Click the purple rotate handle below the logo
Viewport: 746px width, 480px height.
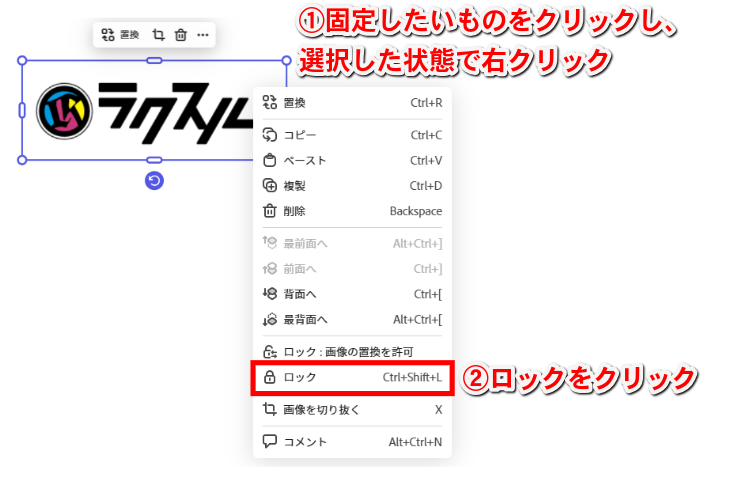point(154,180)
